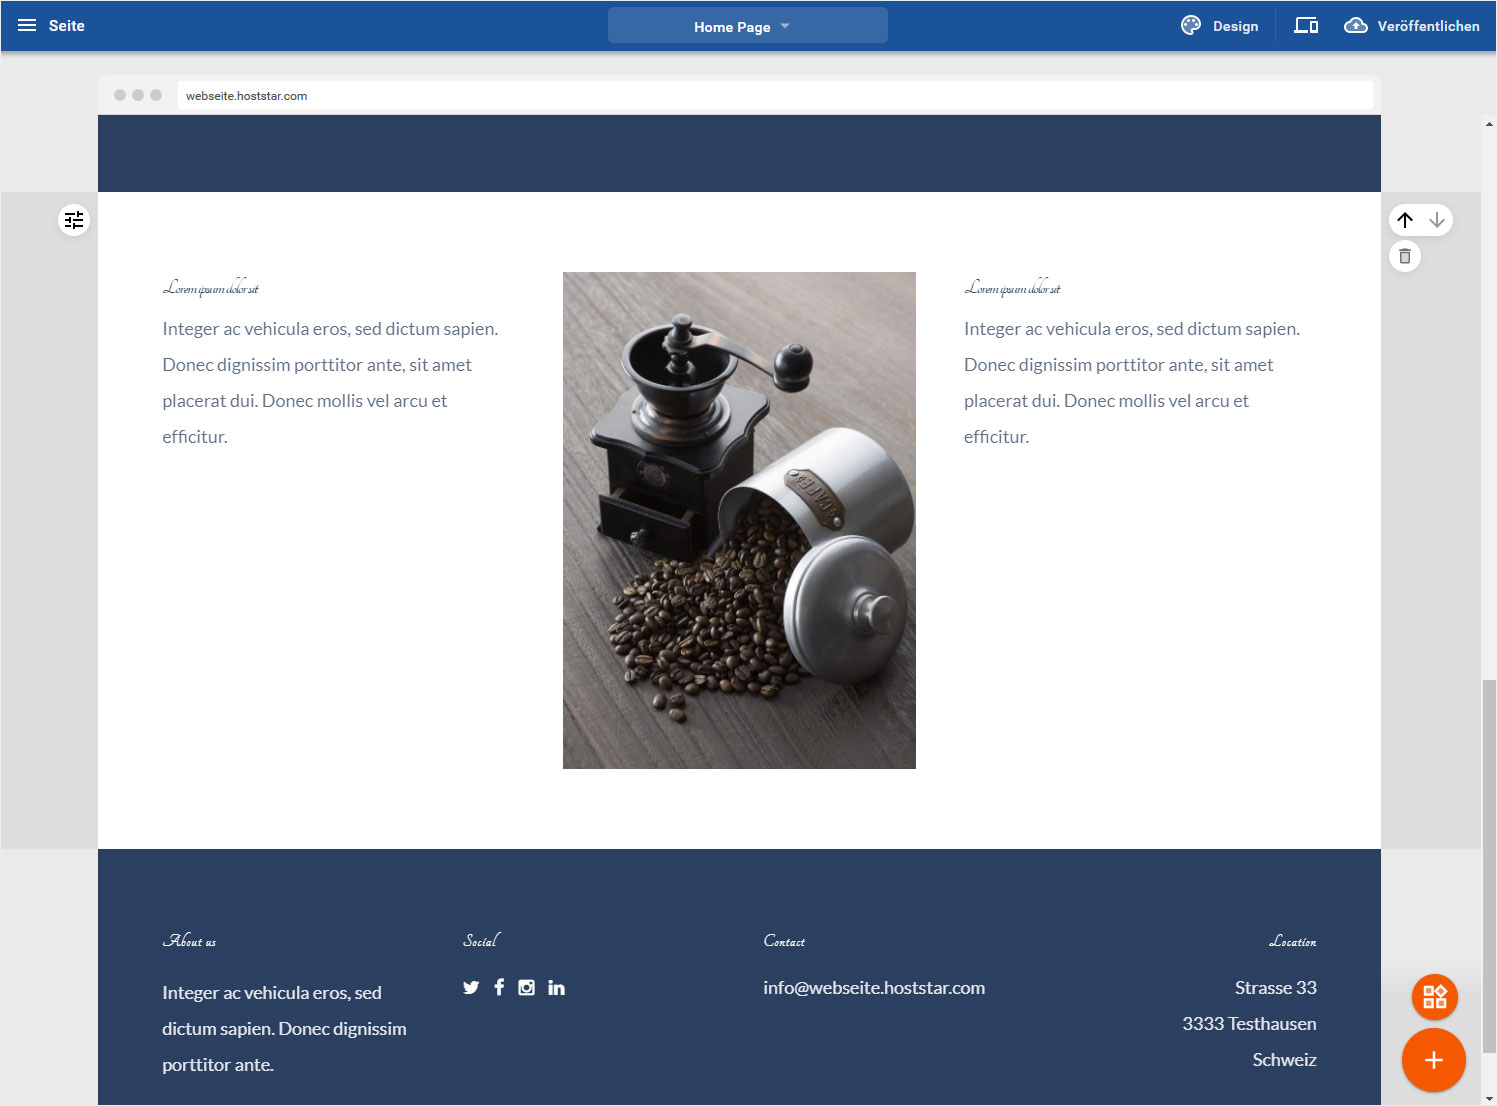1497x1106 pixels.
Task: Click the Twitter icon in footer
Action: 471,988
